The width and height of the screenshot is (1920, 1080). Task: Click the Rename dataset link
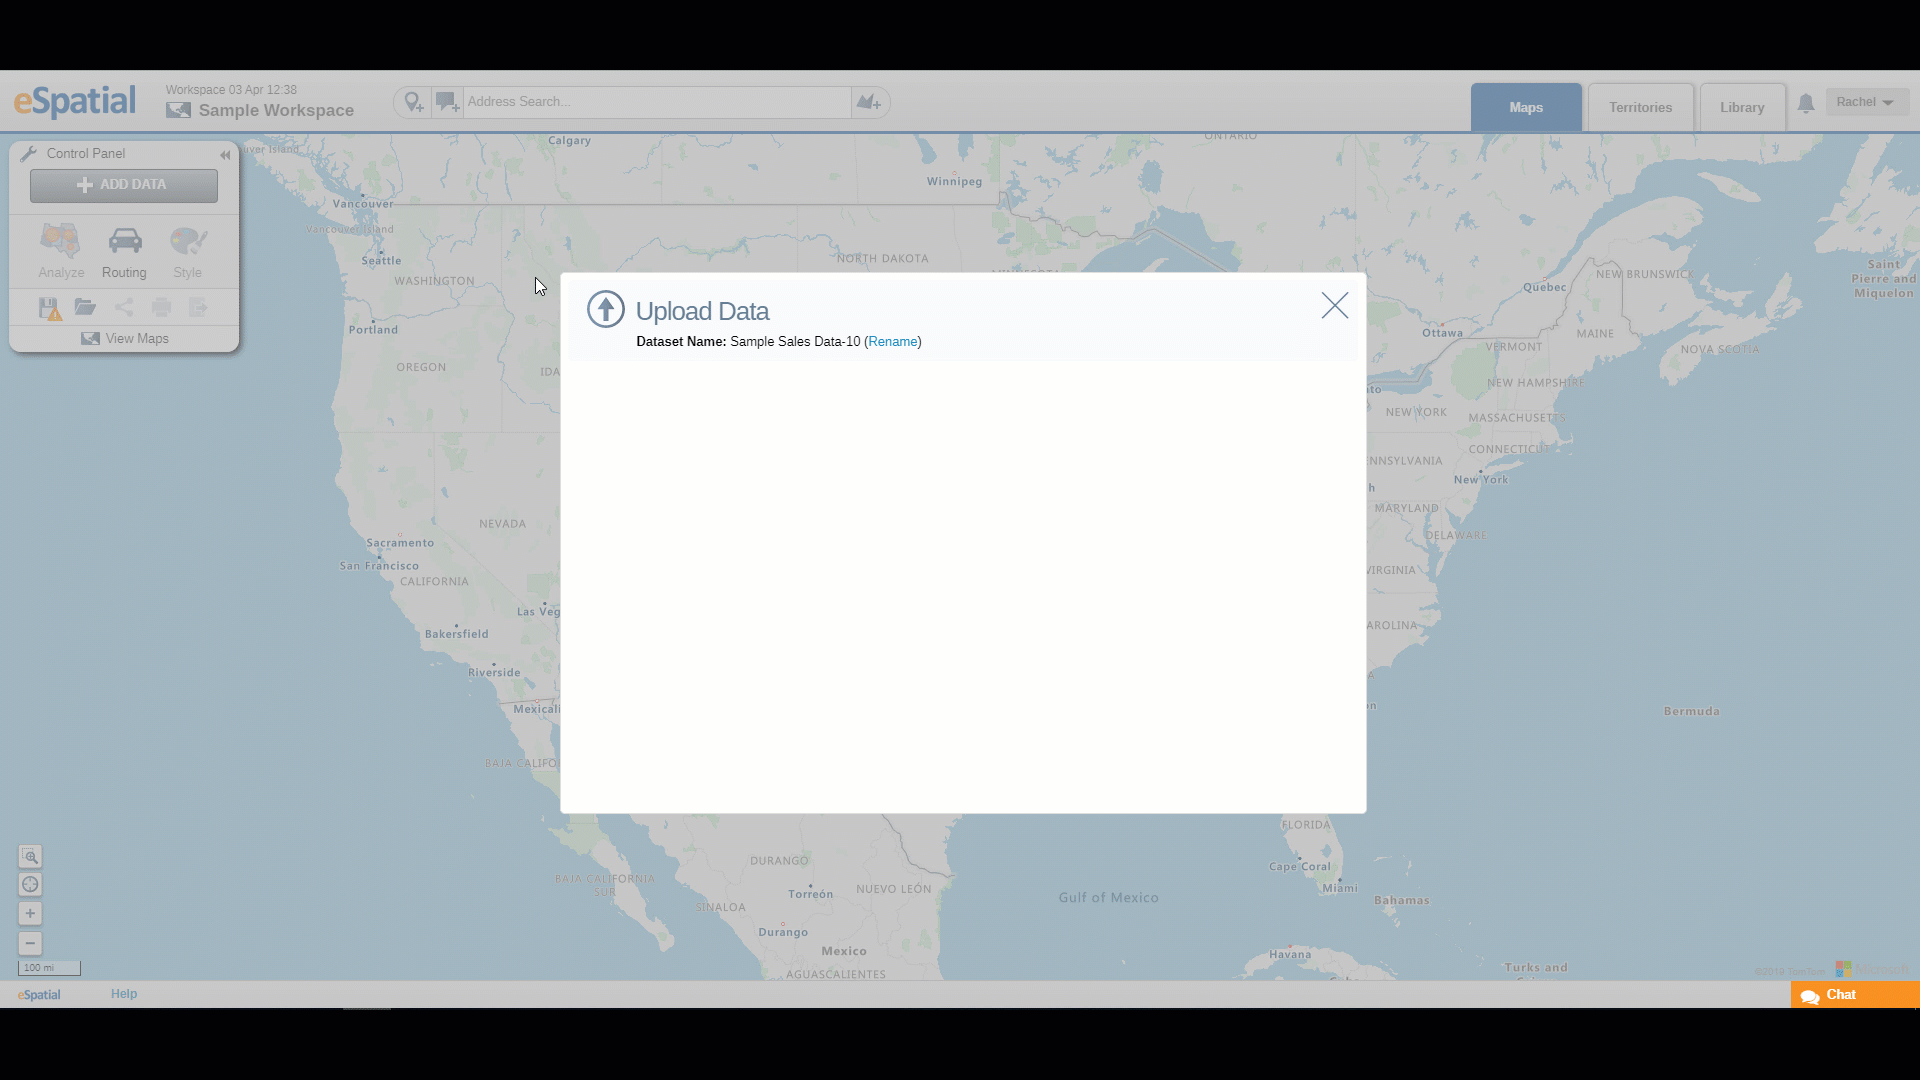(x=893, y=342)
